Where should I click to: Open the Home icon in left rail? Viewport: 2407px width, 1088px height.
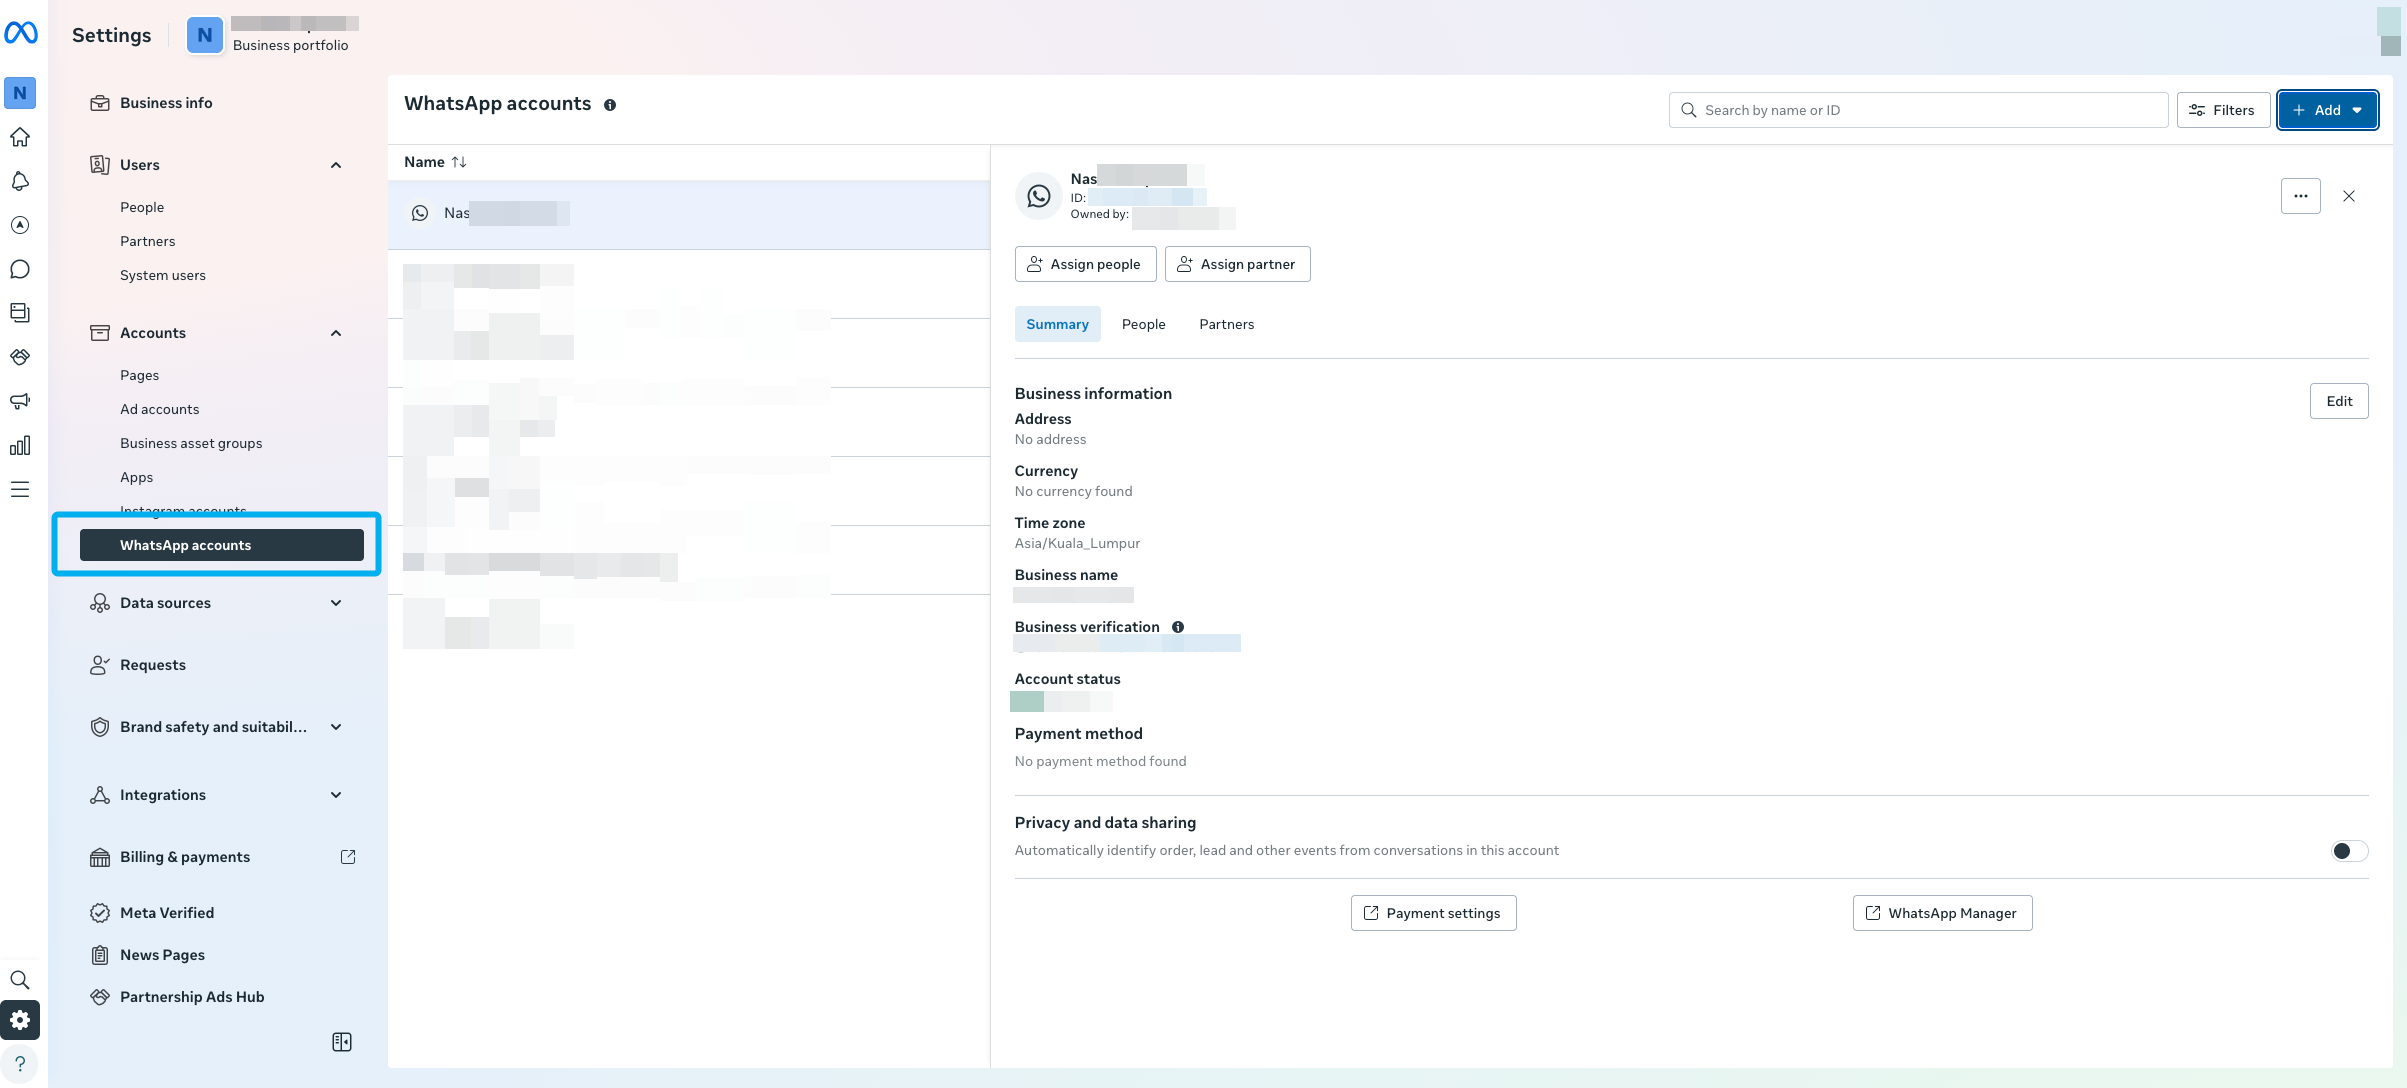click(x=20, y=137)
